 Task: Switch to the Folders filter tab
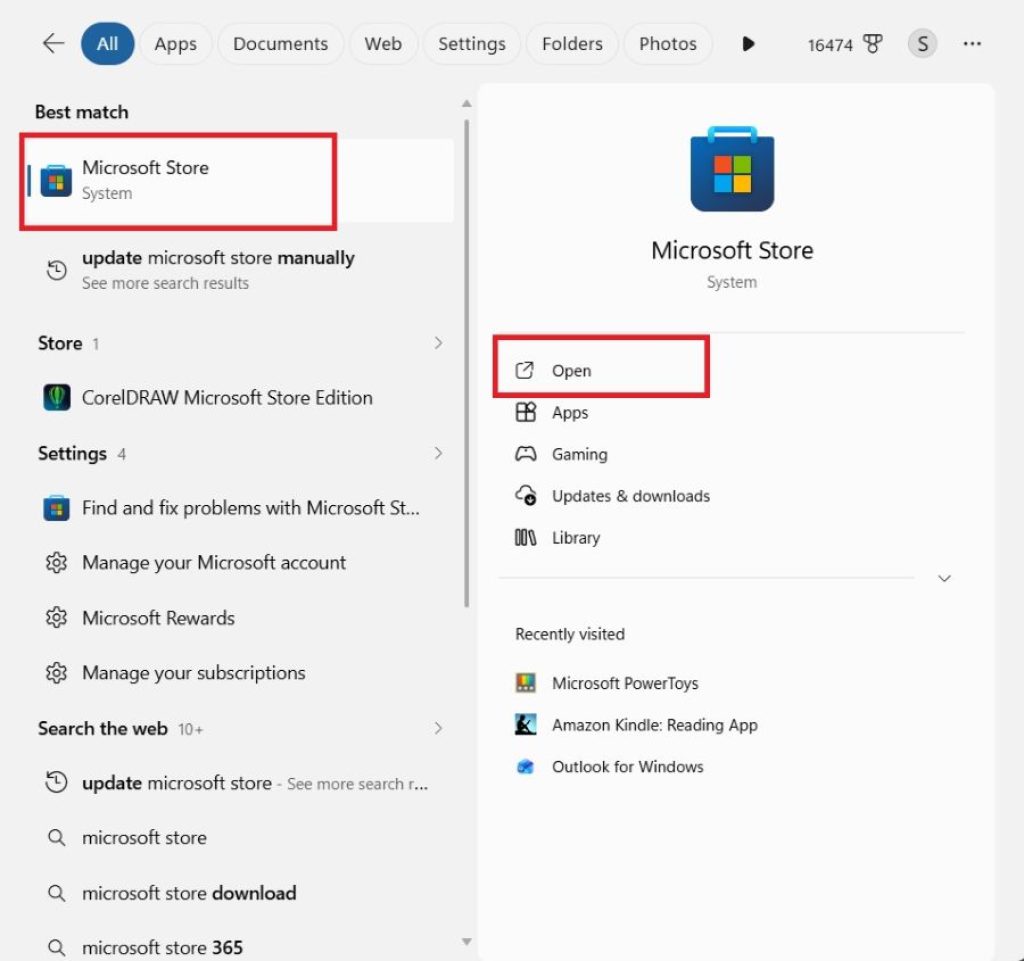pos(572,44)
